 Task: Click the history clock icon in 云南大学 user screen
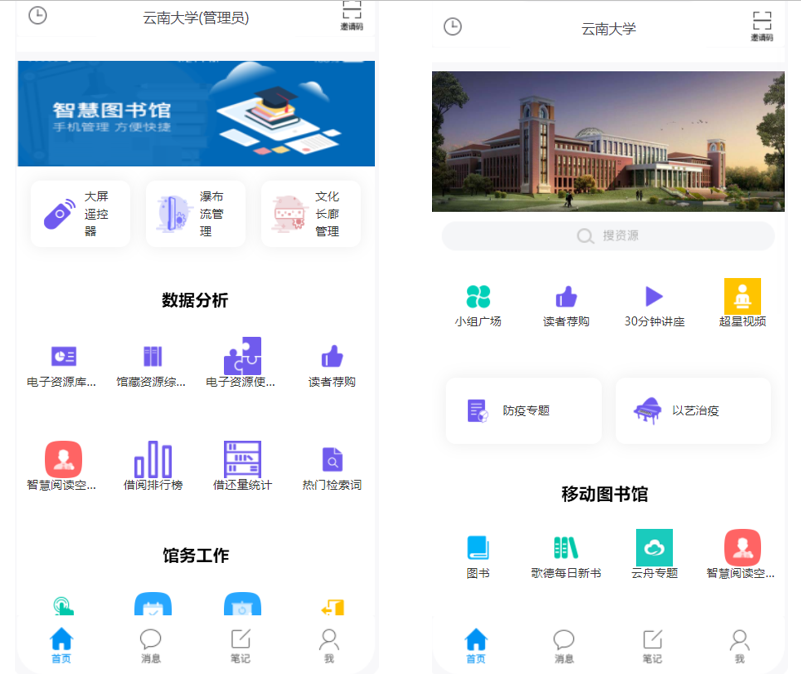[453, 27]
